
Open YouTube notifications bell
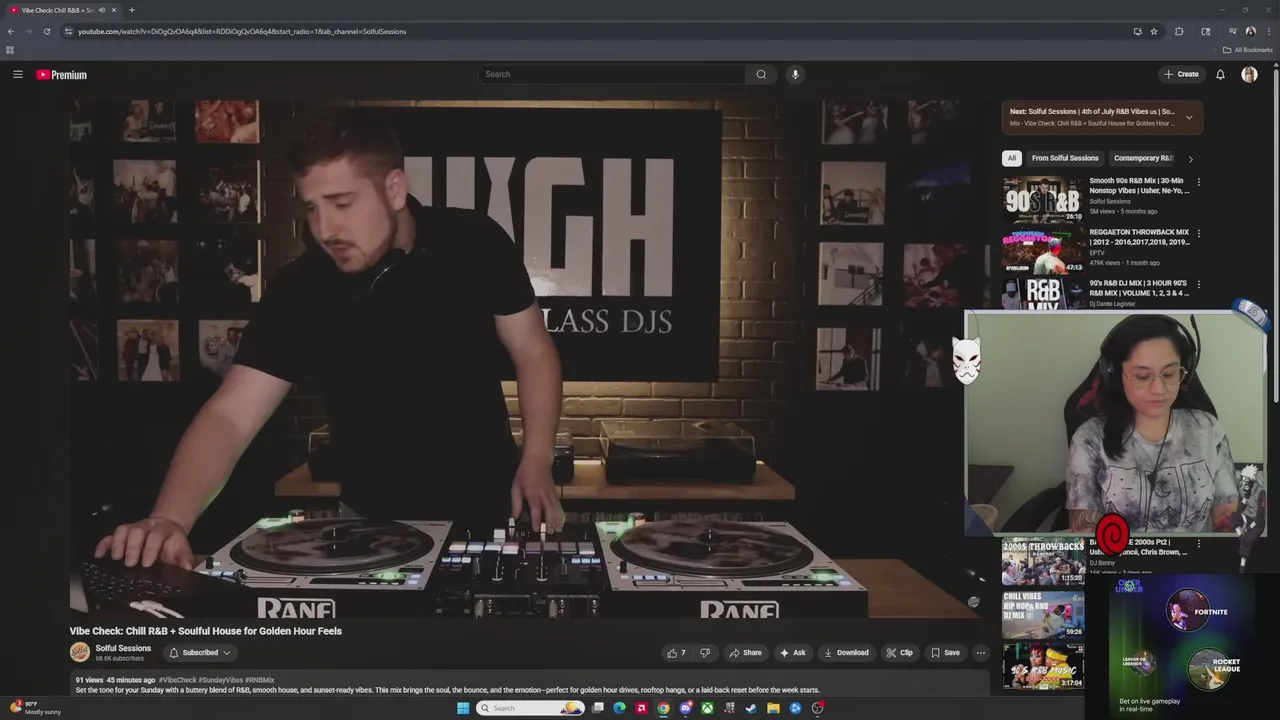(x=1220, y=74)
